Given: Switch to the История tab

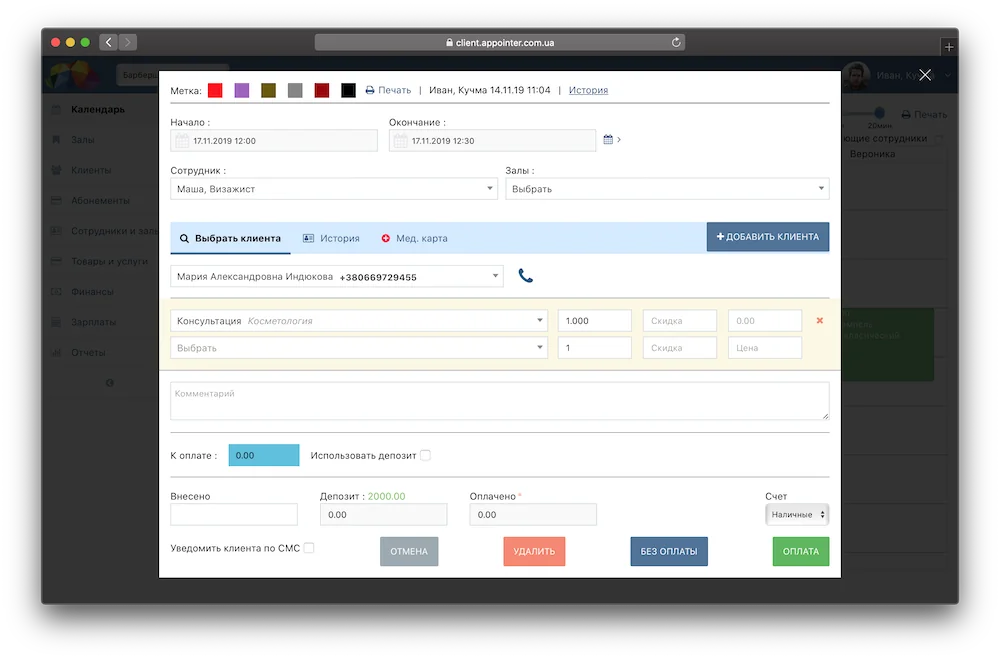Looking at the screenshot, I should 331,238.
